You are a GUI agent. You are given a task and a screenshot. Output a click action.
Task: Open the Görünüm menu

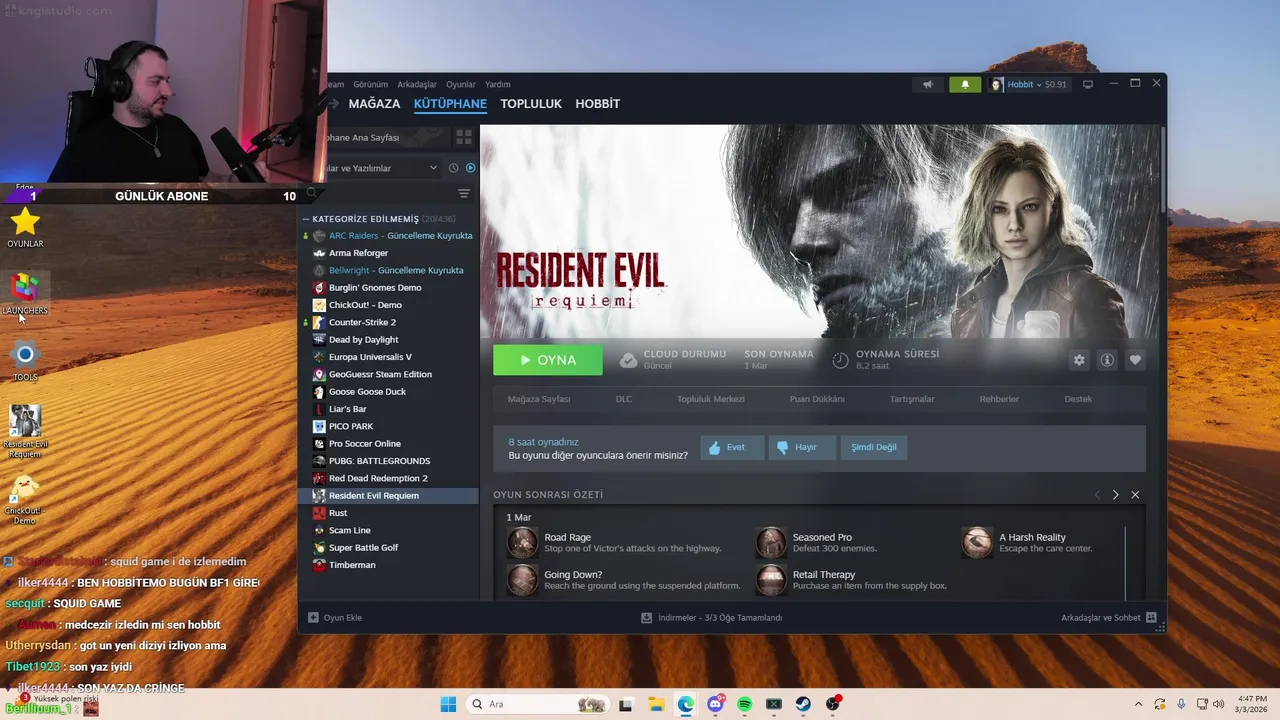point(370,85)
